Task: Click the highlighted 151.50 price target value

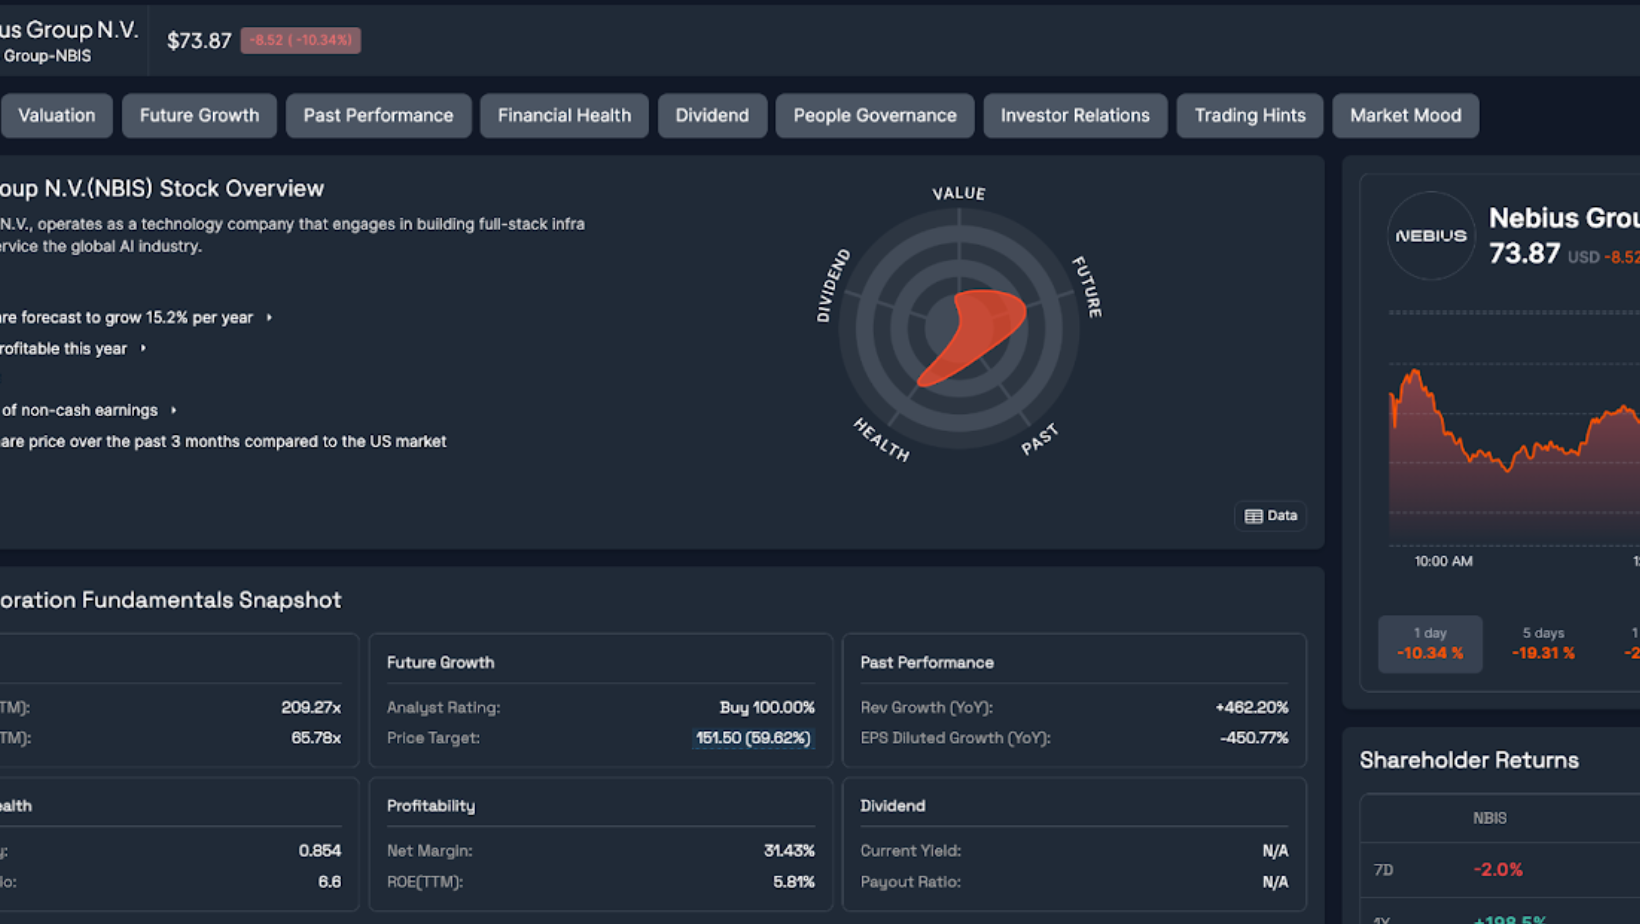Action: tap(752, 738)
